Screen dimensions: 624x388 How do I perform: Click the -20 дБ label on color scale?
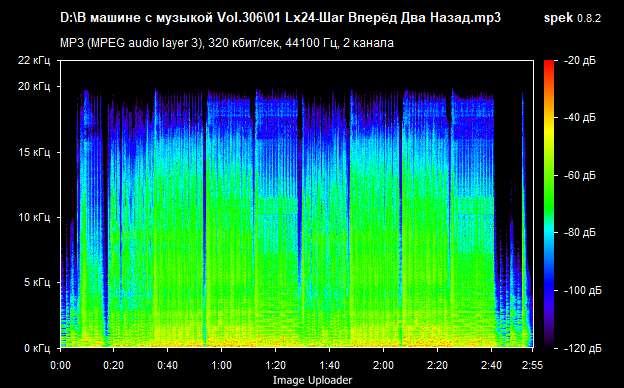[x=579, y=60]
